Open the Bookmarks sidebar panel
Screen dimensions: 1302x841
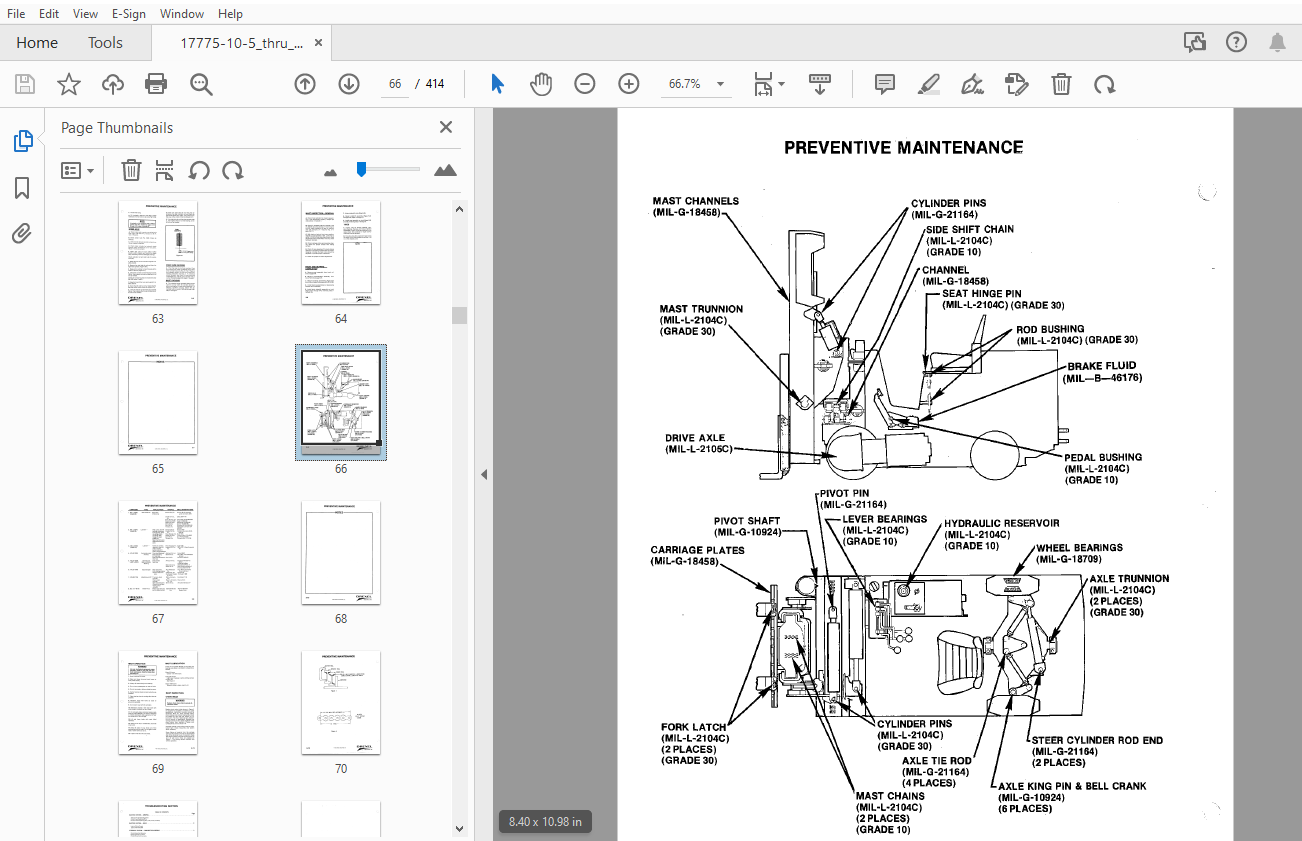pyautogui.click(x=22, y=188)
